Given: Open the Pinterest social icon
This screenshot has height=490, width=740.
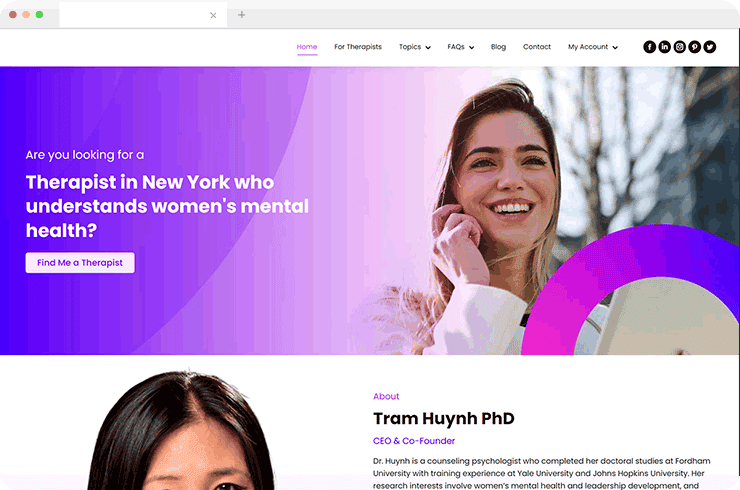Looking at the screenshot, I should [x=695, y=47].
